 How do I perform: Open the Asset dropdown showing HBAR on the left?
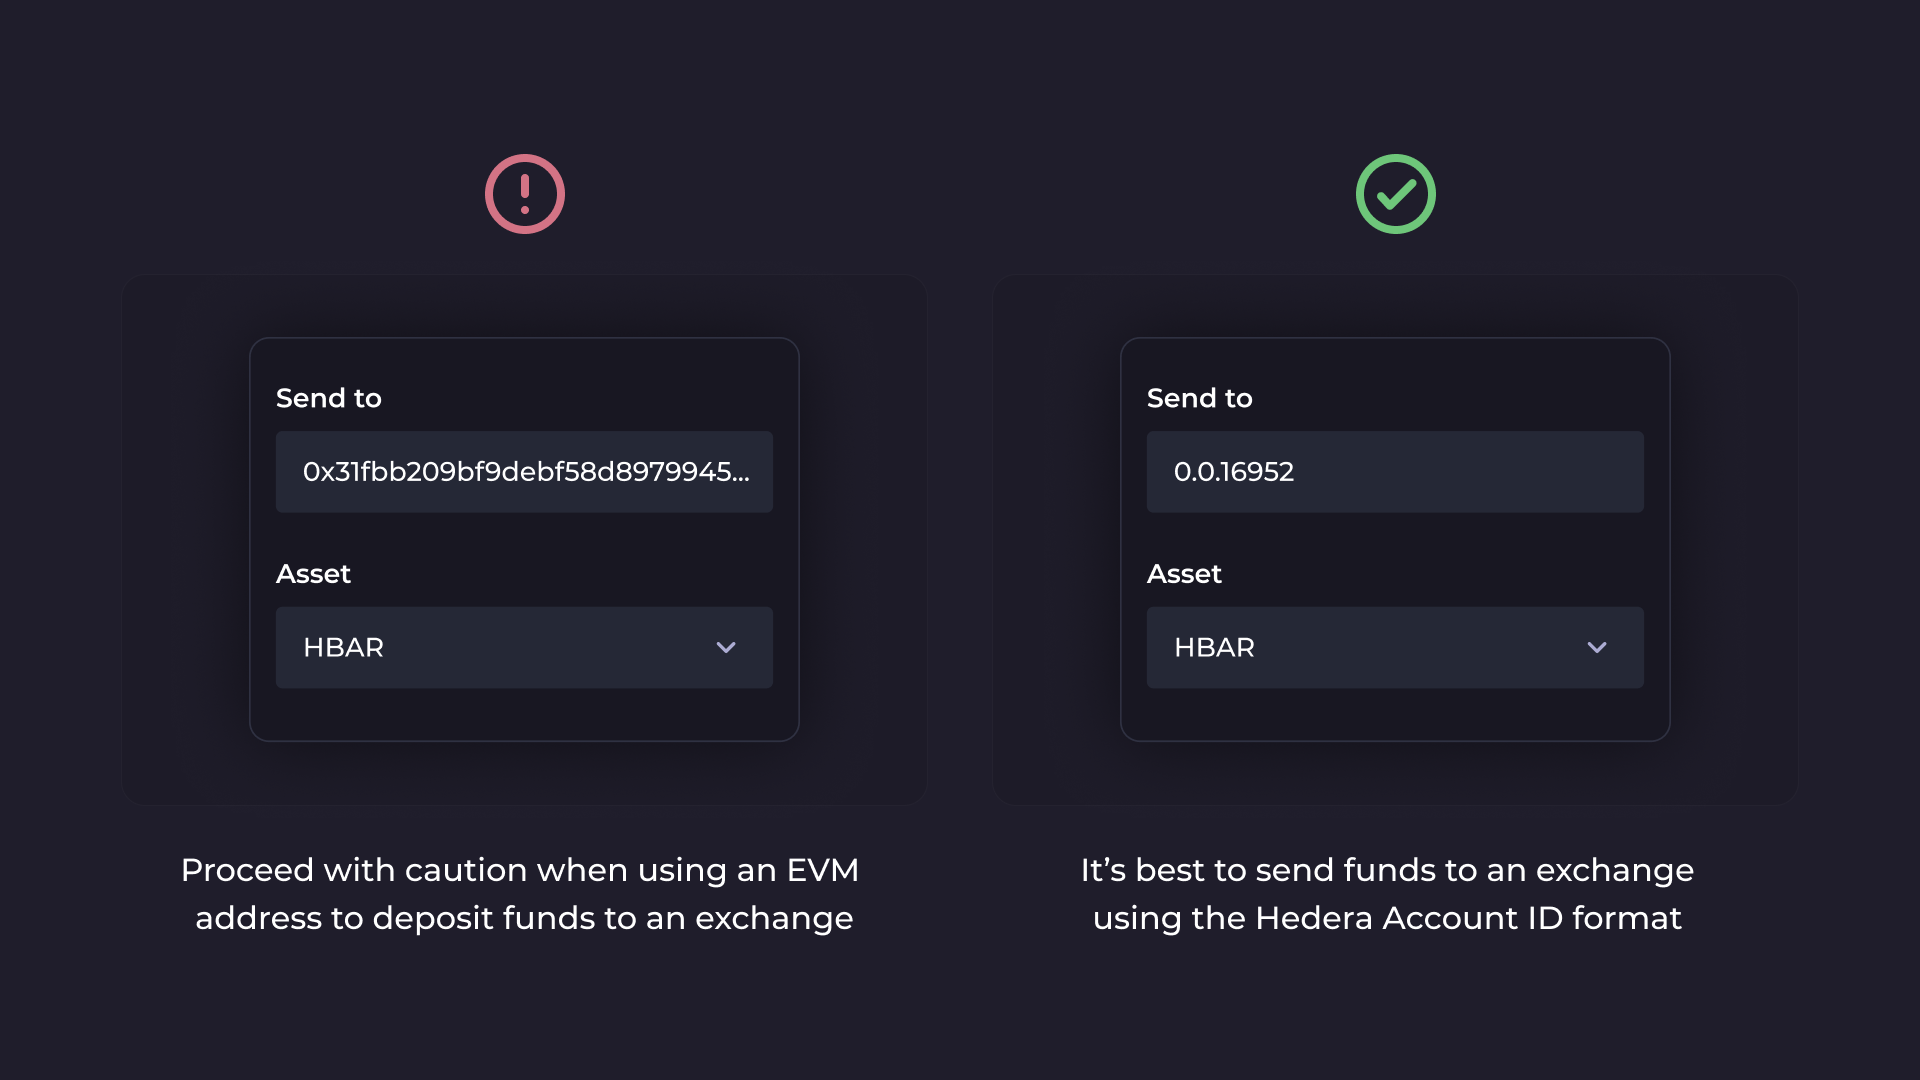(x=524, y=647)
